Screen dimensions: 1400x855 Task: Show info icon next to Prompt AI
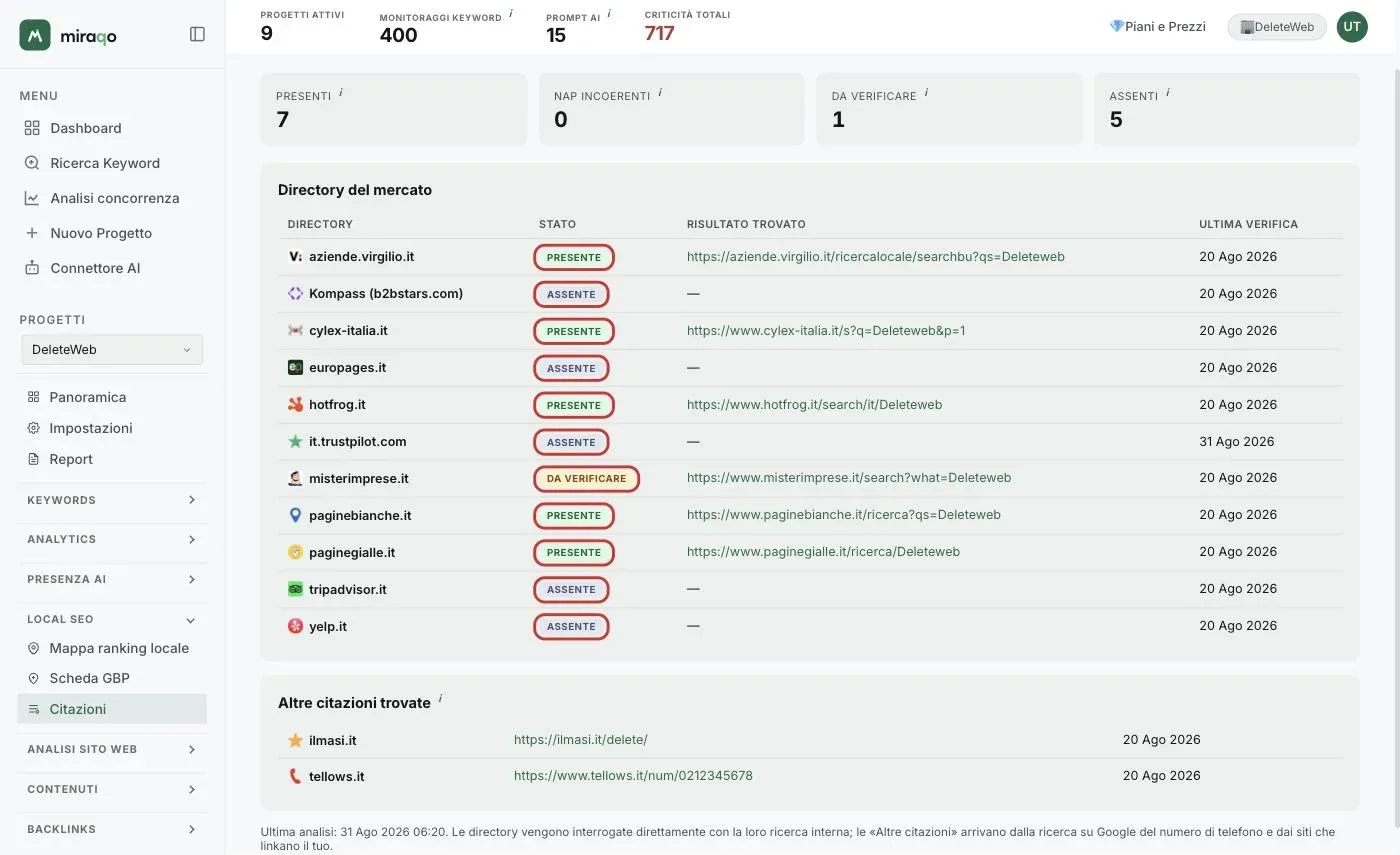pyautogui.click(x=609, y=14)
